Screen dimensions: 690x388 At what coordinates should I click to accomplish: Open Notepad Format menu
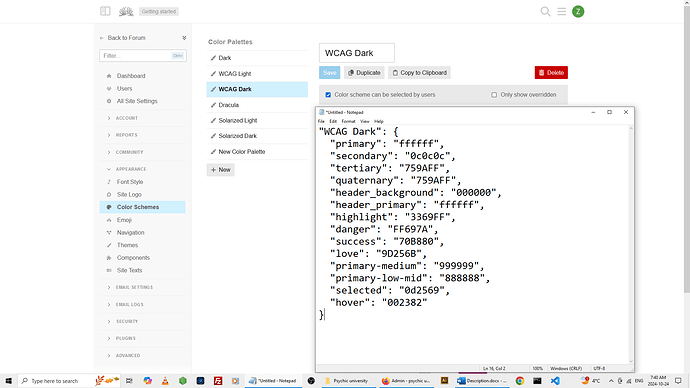click(348, 121)
